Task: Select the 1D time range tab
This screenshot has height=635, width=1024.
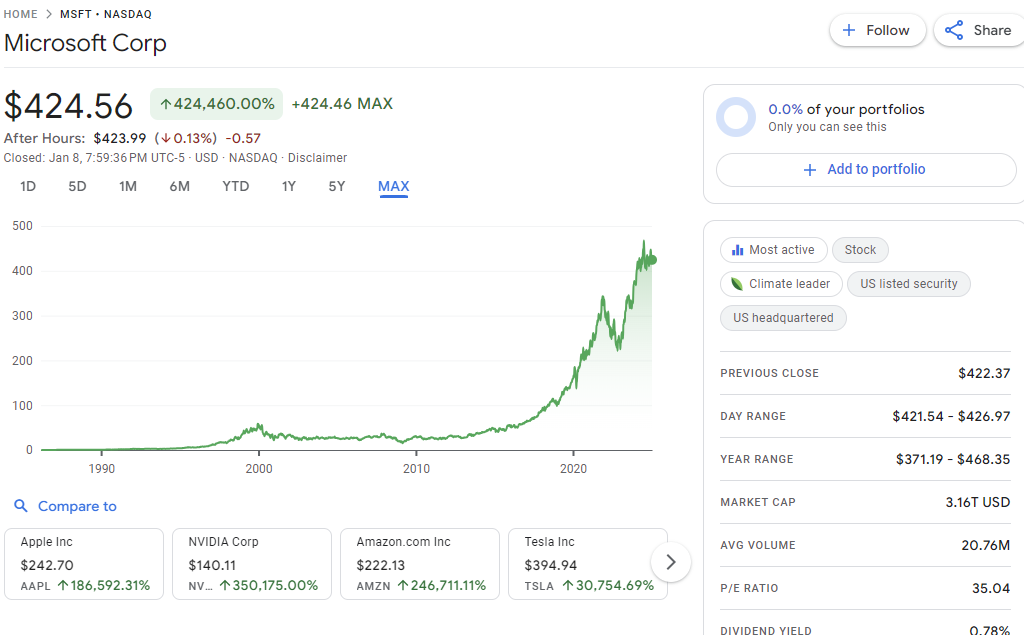Action: 27,186
